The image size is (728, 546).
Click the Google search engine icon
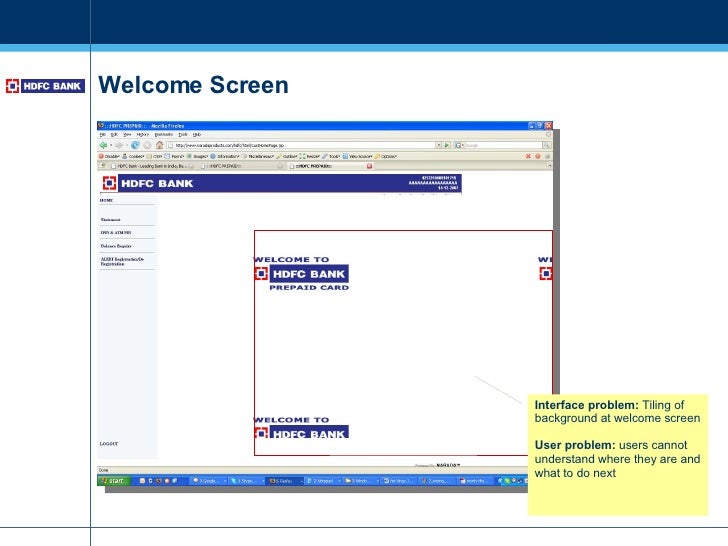[x=458, y=145]
